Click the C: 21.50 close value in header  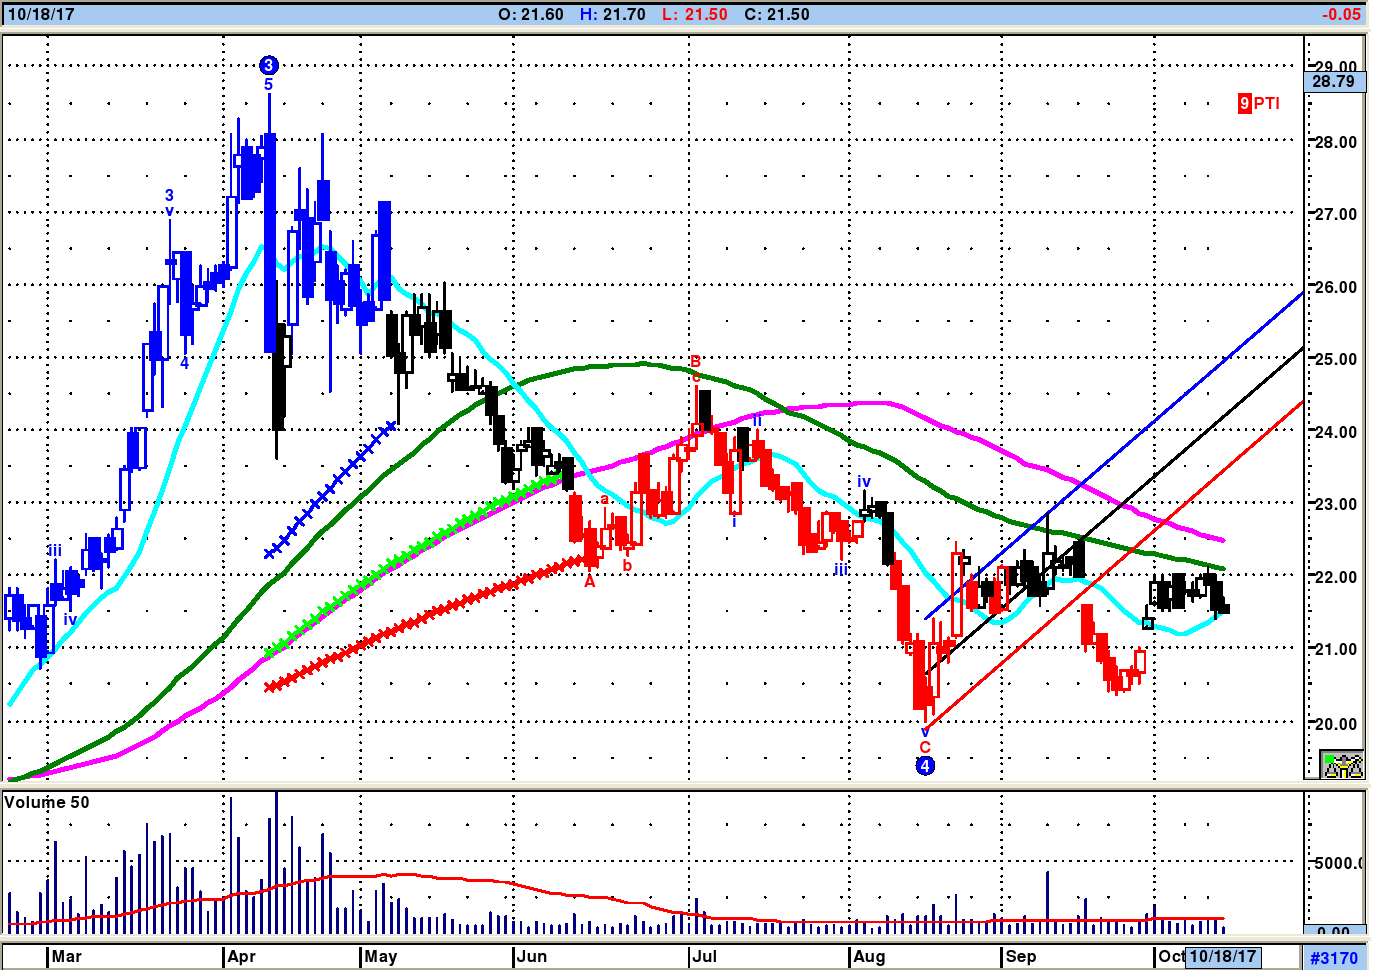(x=775, y=14)
